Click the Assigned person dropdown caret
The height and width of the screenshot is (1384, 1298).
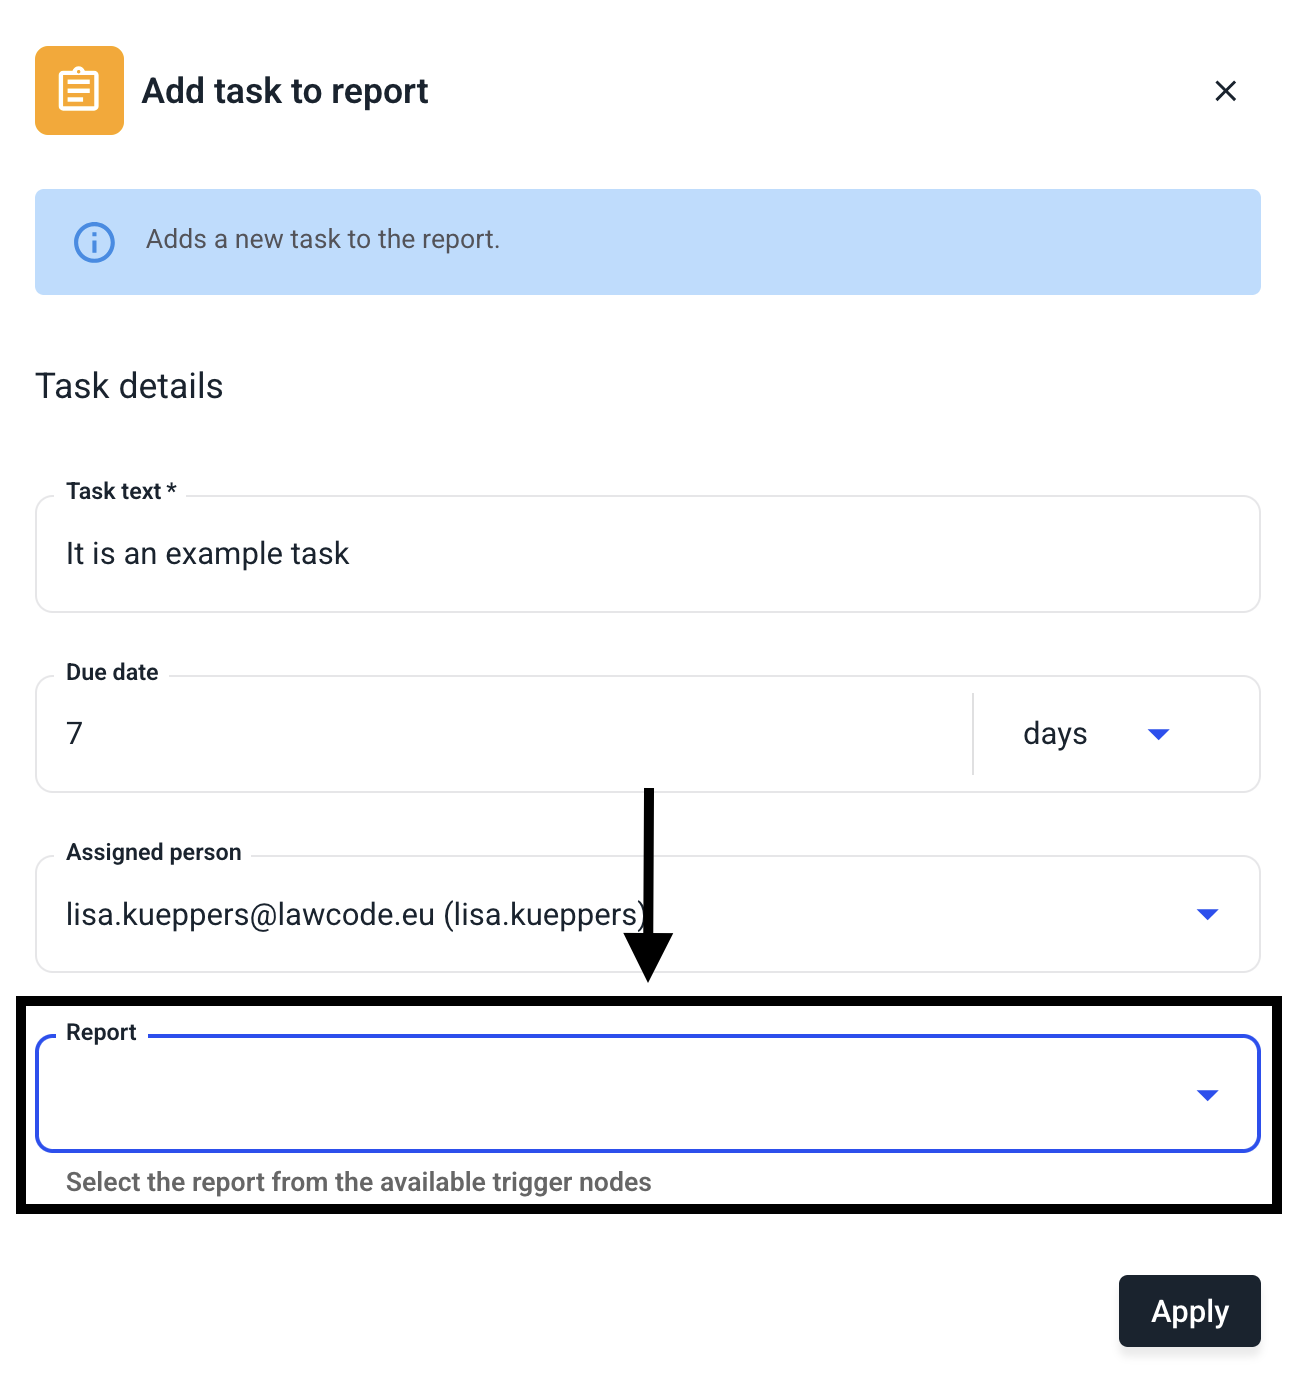pyautogui.click(x=1208, y=914)
